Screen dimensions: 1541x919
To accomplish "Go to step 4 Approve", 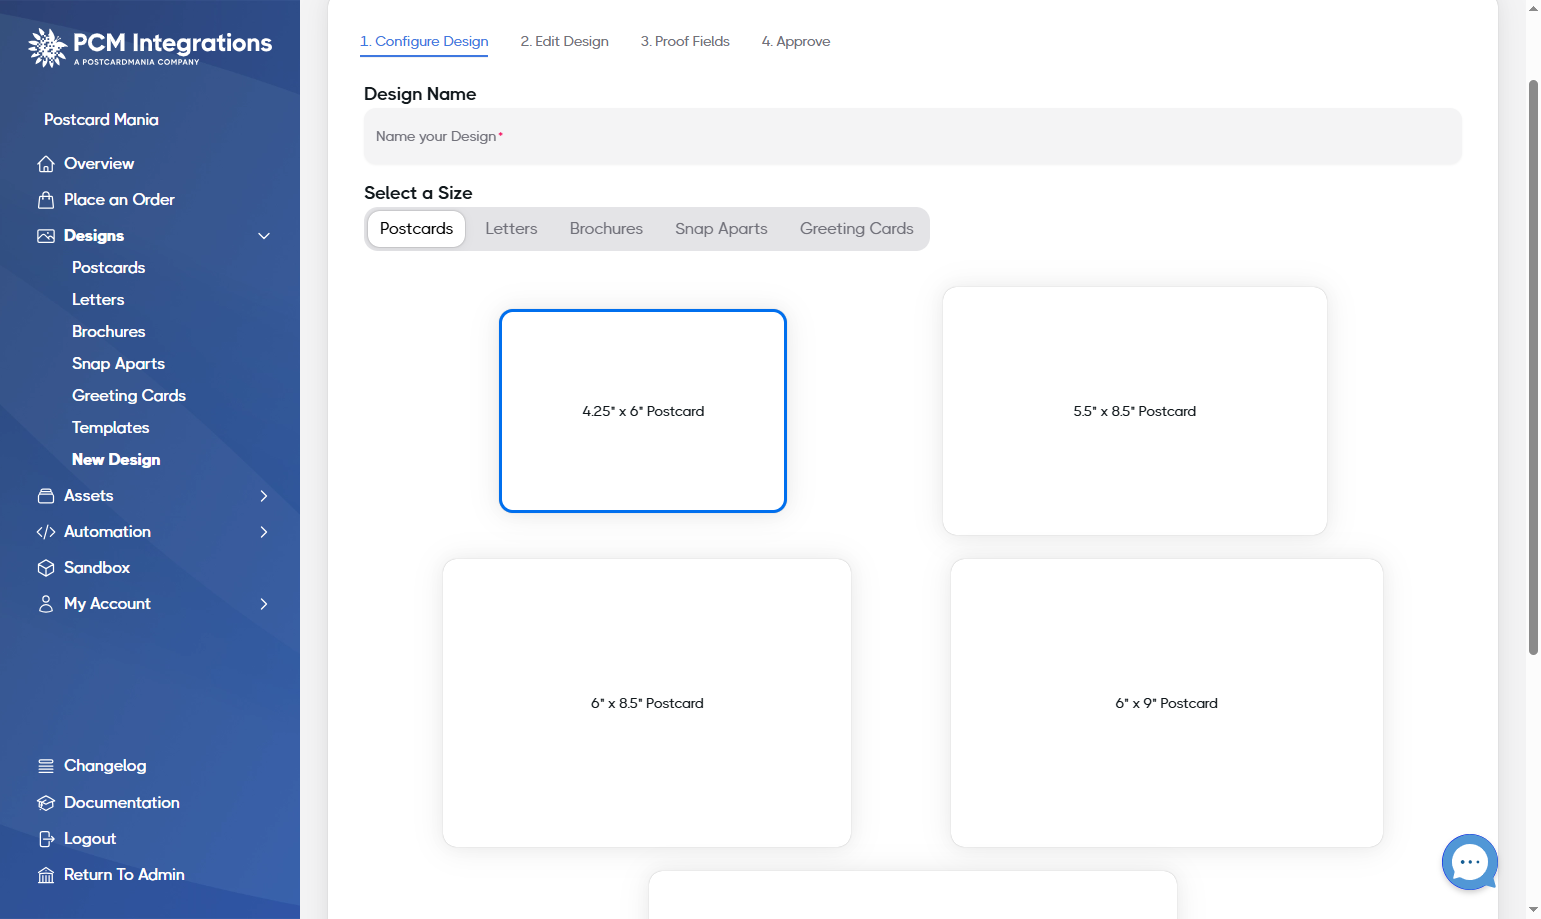I will [x=796, y=41].
